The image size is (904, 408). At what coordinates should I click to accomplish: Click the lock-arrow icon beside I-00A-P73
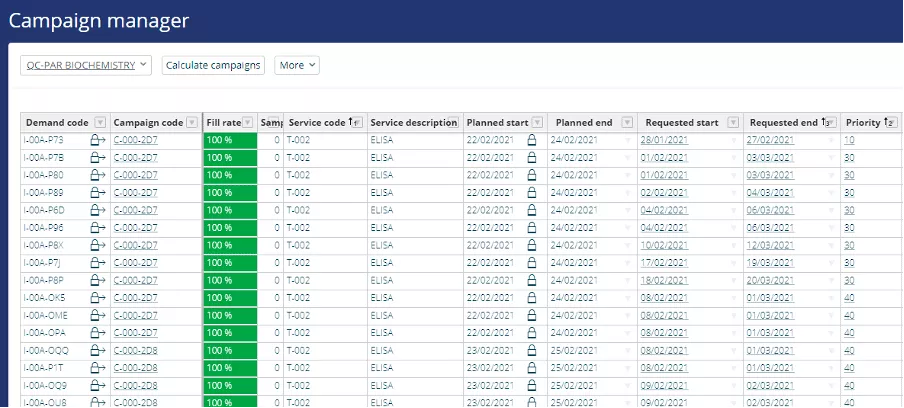(98, 140)
